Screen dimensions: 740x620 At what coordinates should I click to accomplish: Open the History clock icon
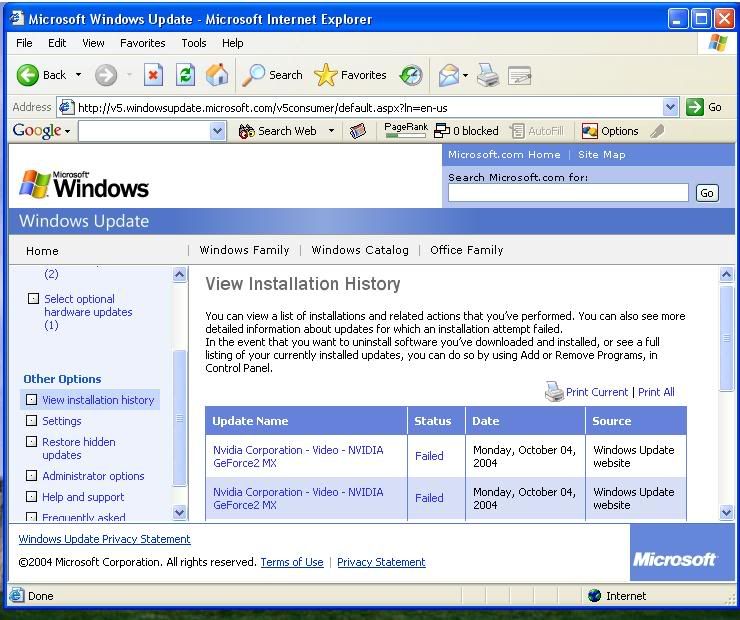(x=411, y=75)
